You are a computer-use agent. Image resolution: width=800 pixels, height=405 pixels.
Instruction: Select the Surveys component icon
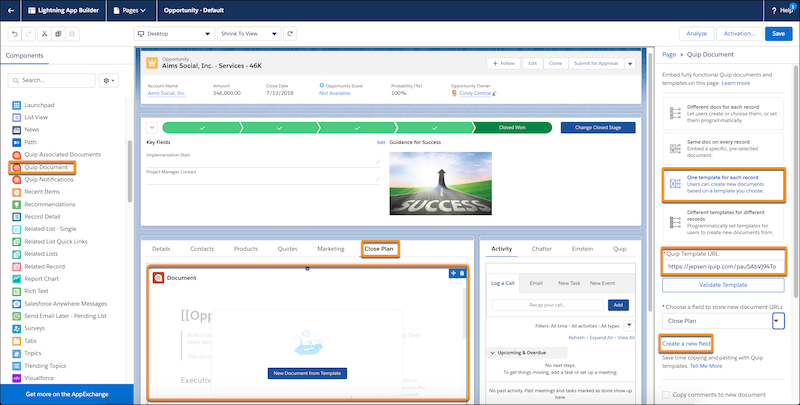(16, 328)
